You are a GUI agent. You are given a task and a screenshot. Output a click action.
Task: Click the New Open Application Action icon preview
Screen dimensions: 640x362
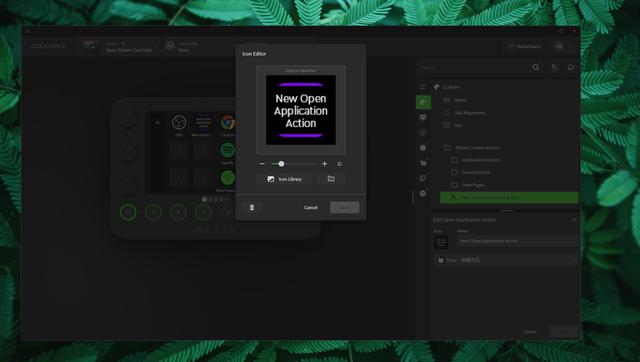coord(301,110)
